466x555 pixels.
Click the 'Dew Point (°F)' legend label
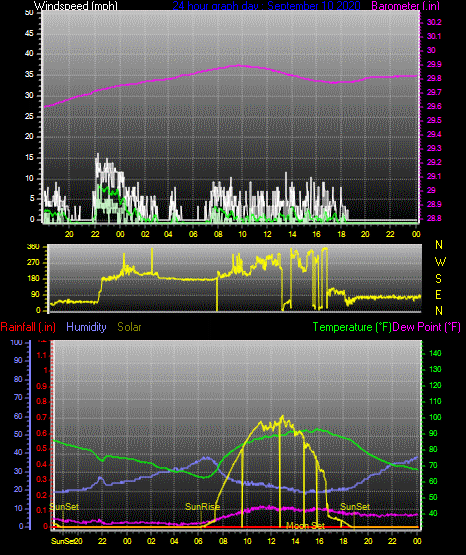tap(427, 327)
